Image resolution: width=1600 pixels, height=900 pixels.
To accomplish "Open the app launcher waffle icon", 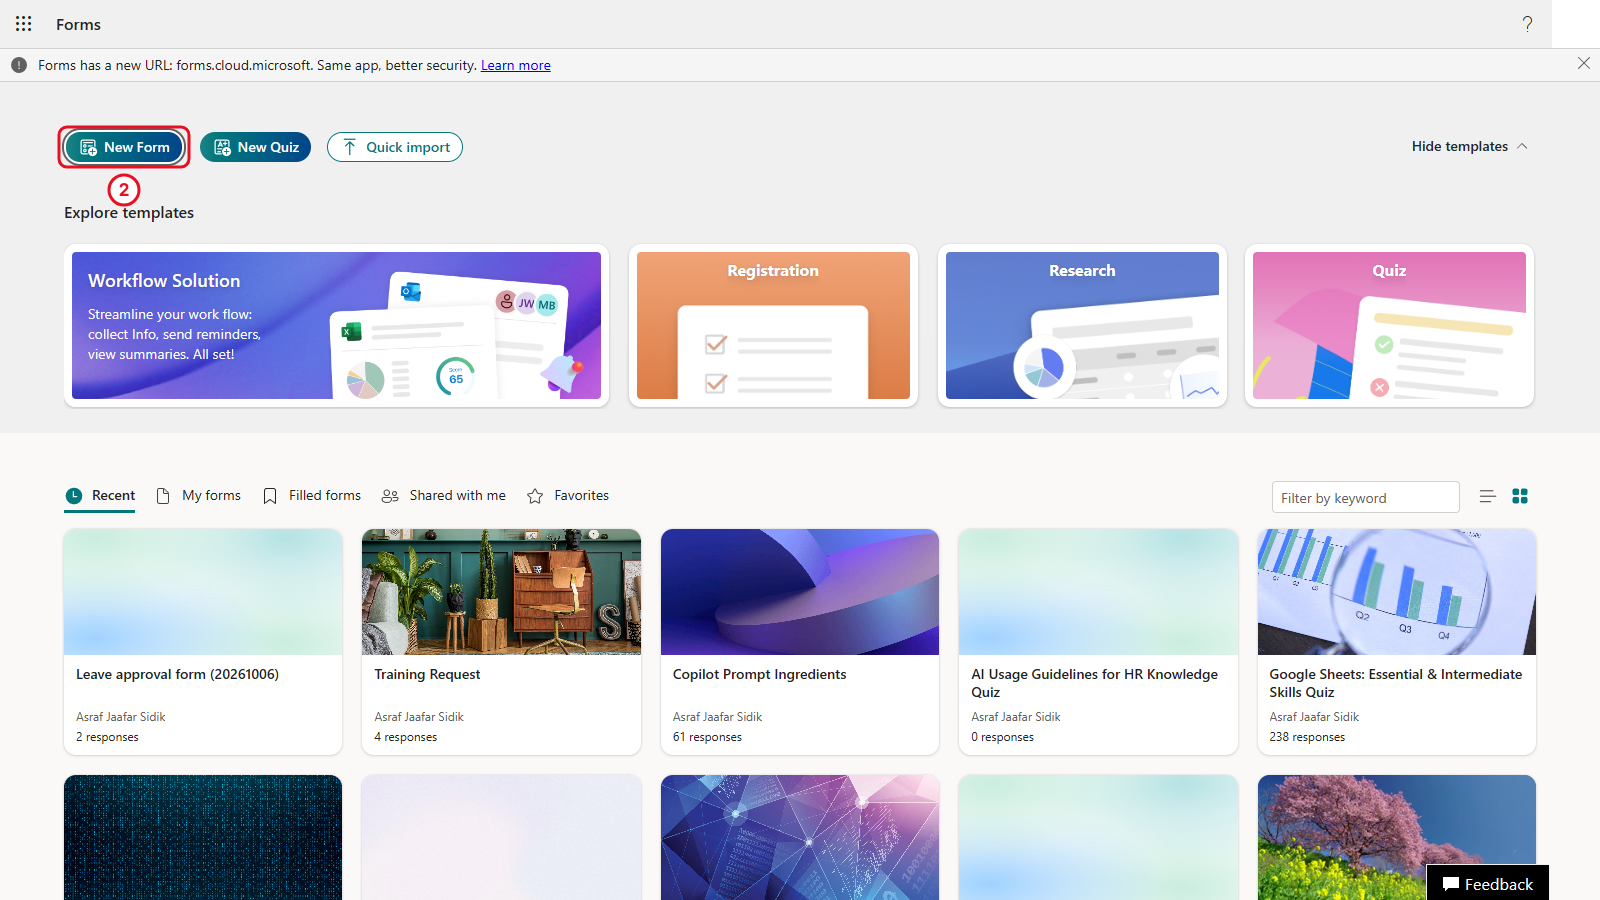I will 24,24.
